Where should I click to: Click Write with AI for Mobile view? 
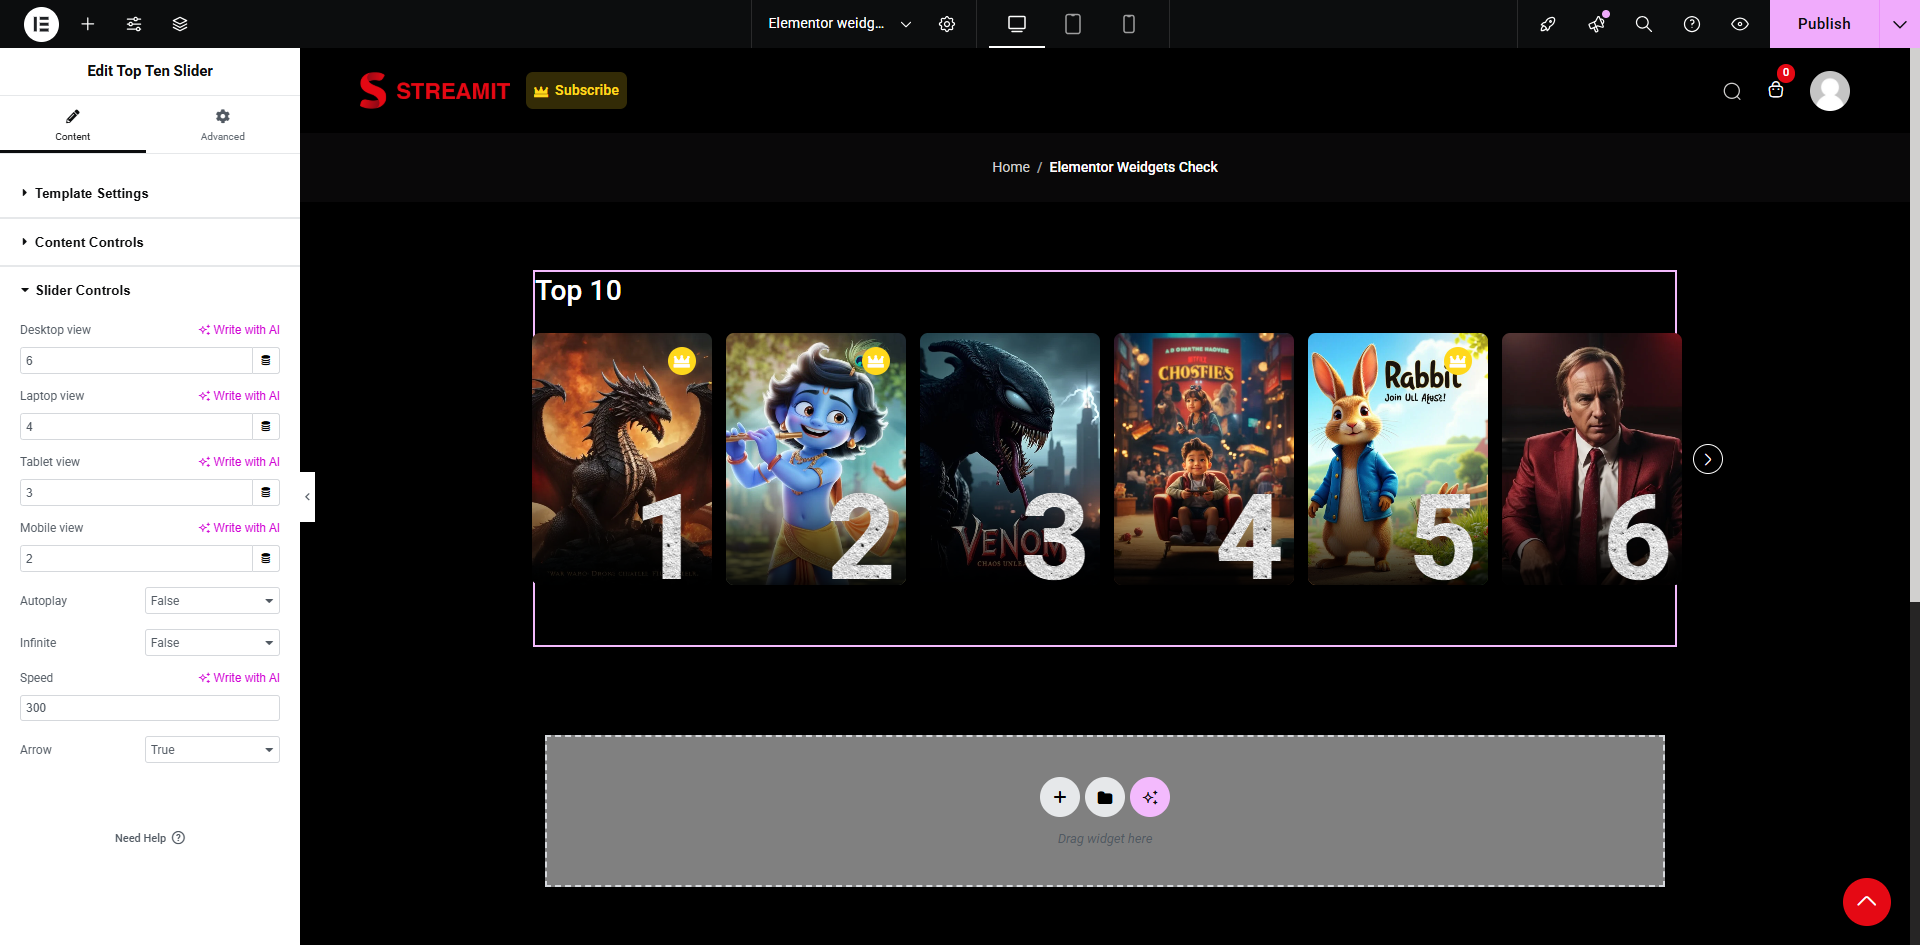pos(239,528)
